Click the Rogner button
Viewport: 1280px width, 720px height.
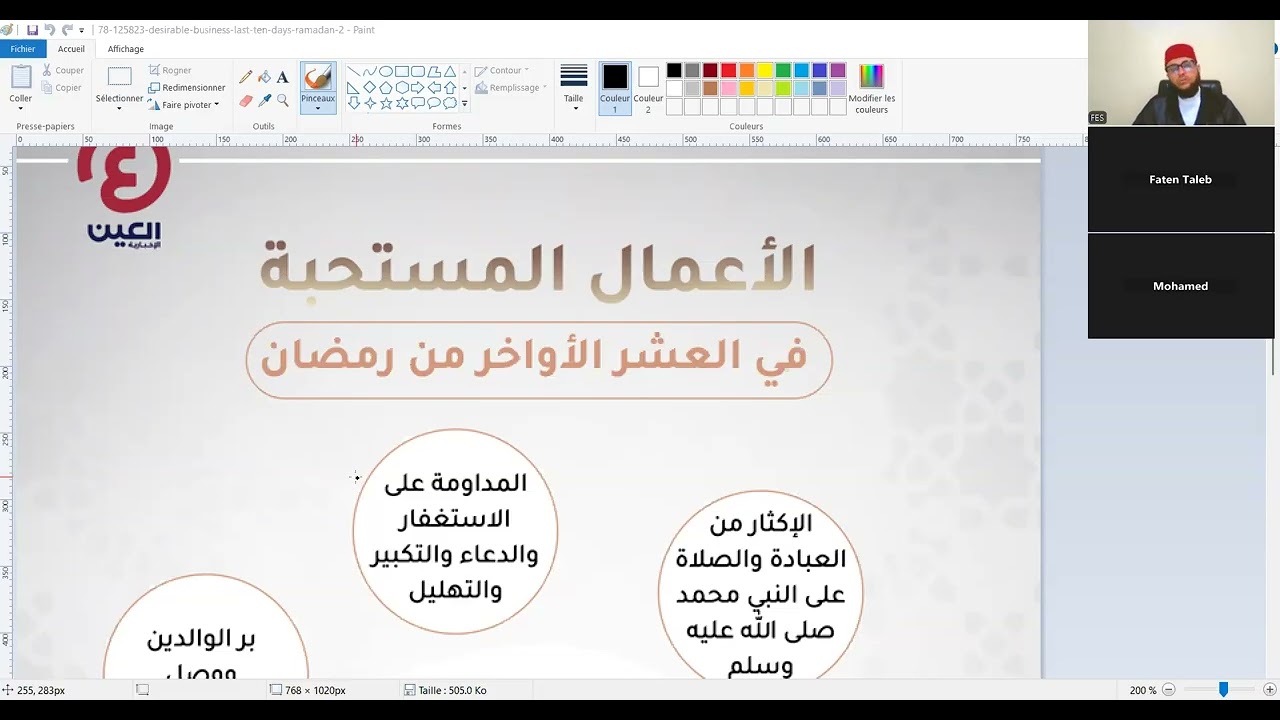click(170, 70)
